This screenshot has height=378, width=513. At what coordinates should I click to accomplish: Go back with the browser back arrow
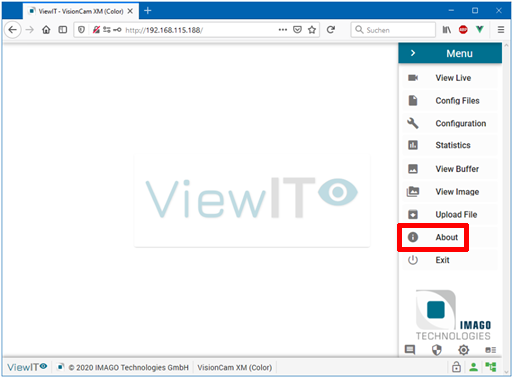[13, 30]
